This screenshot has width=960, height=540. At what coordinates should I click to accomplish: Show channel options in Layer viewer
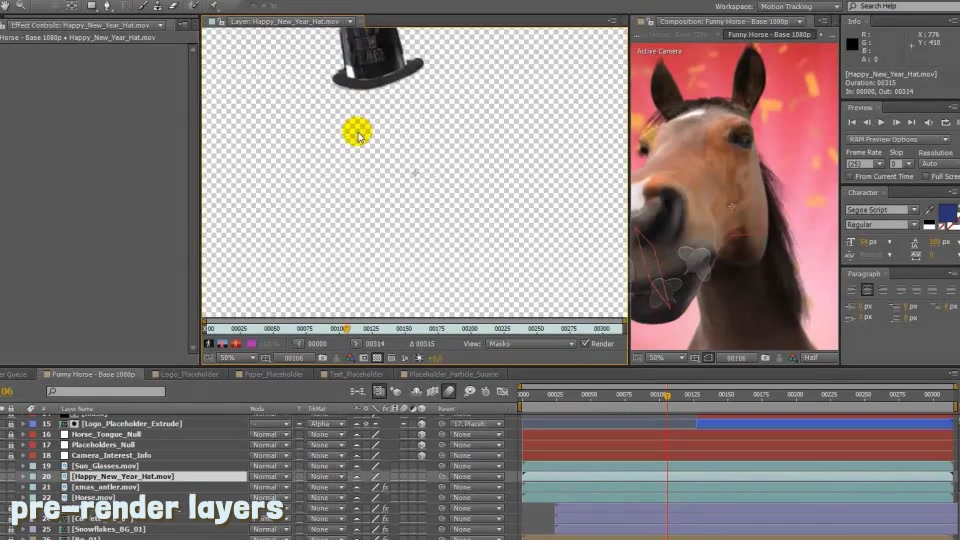[x=350, y=358]
